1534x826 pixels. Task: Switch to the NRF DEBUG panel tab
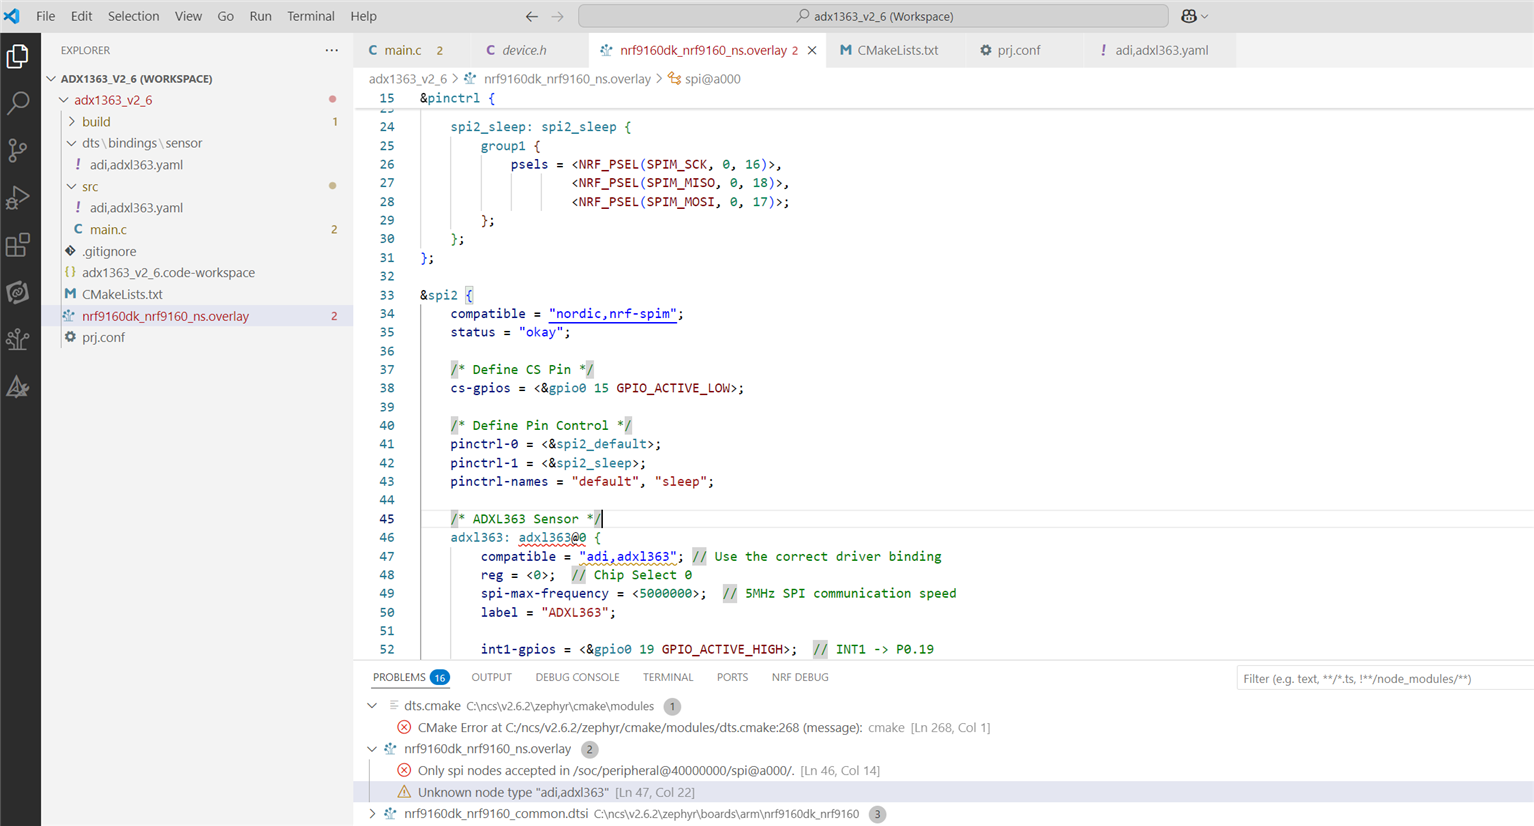(x=800, y=677)
